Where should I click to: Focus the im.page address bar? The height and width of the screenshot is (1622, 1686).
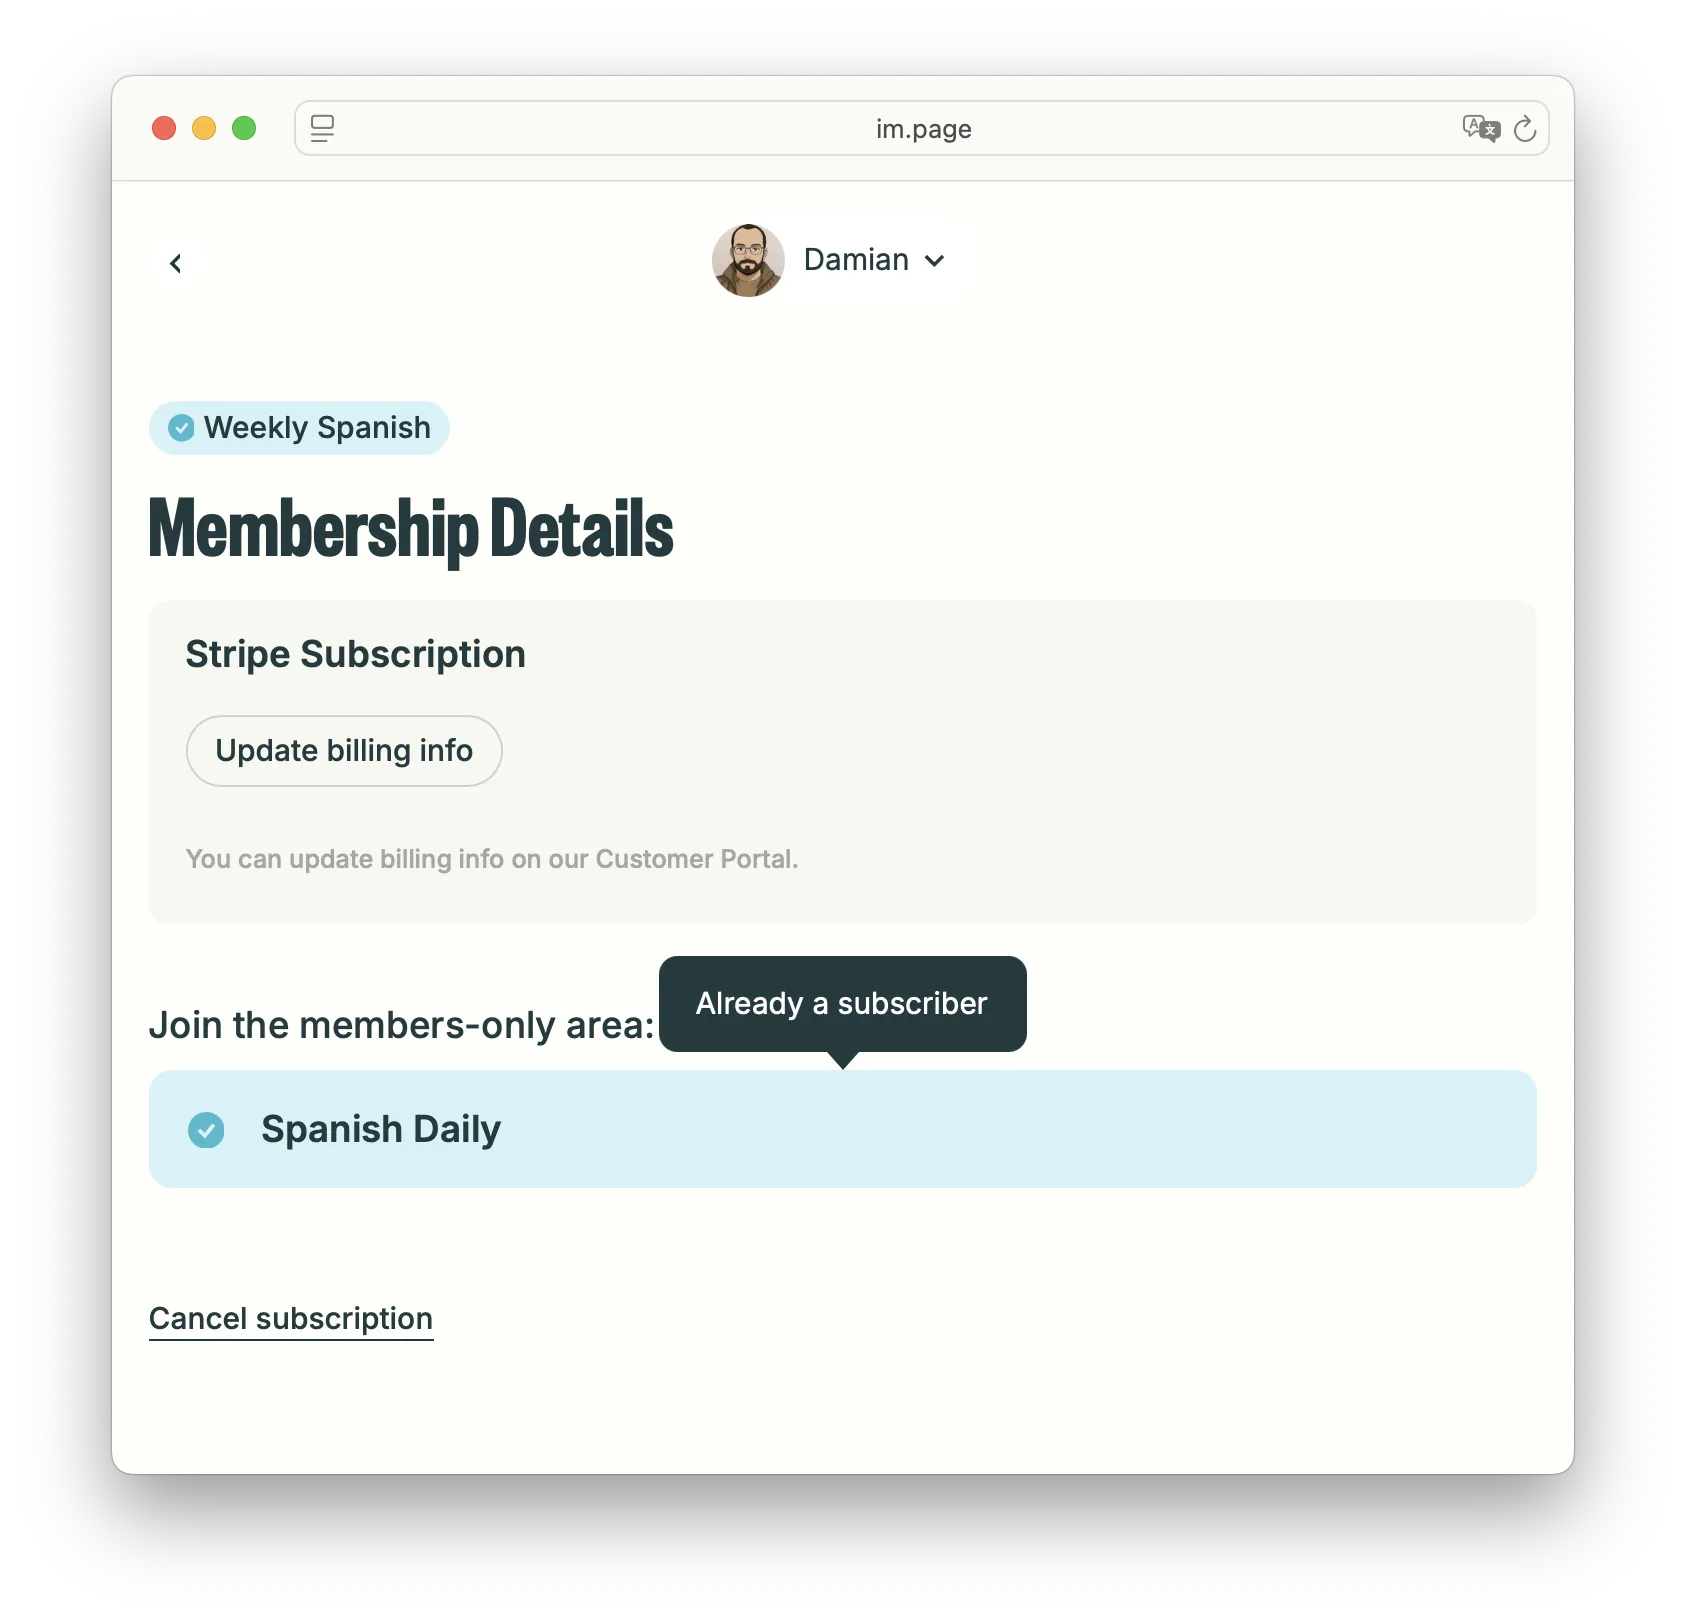coord(922,128)
